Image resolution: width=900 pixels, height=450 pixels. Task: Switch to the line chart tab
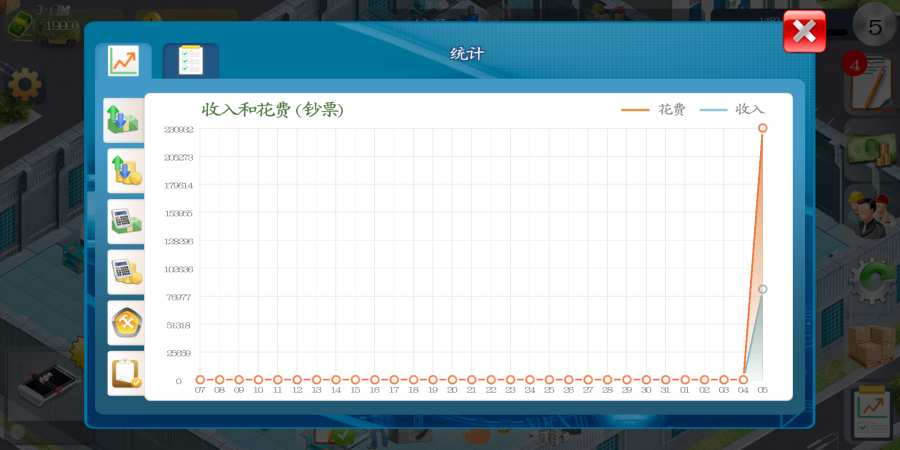pyautogui.click(x=123, y=61)
